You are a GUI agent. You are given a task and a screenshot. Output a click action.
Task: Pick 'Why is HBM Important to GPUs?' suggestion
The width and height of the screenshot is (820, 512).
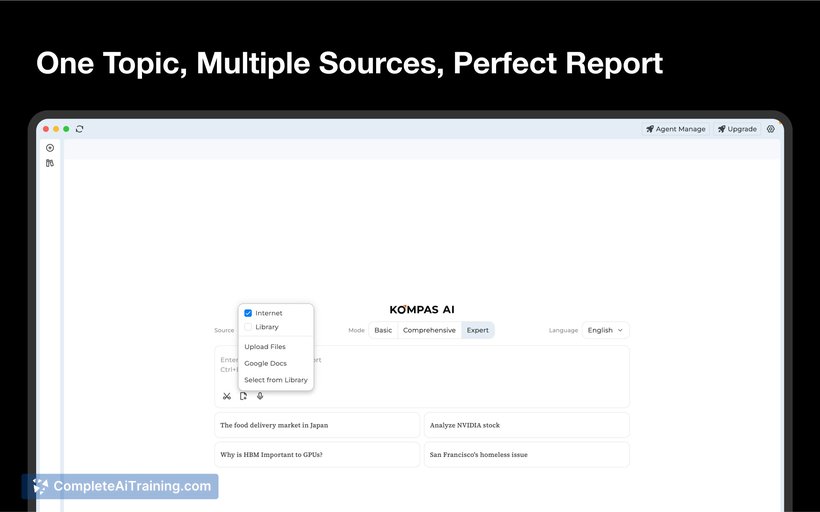[317, 454]
